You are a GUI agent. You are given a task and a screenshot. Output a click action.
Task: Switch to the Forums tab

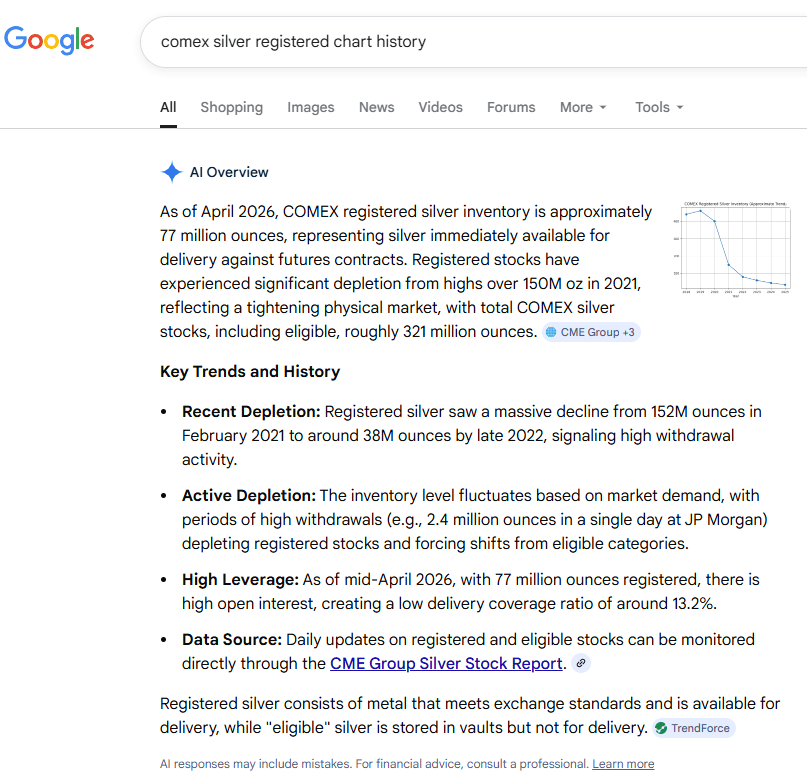511,107
